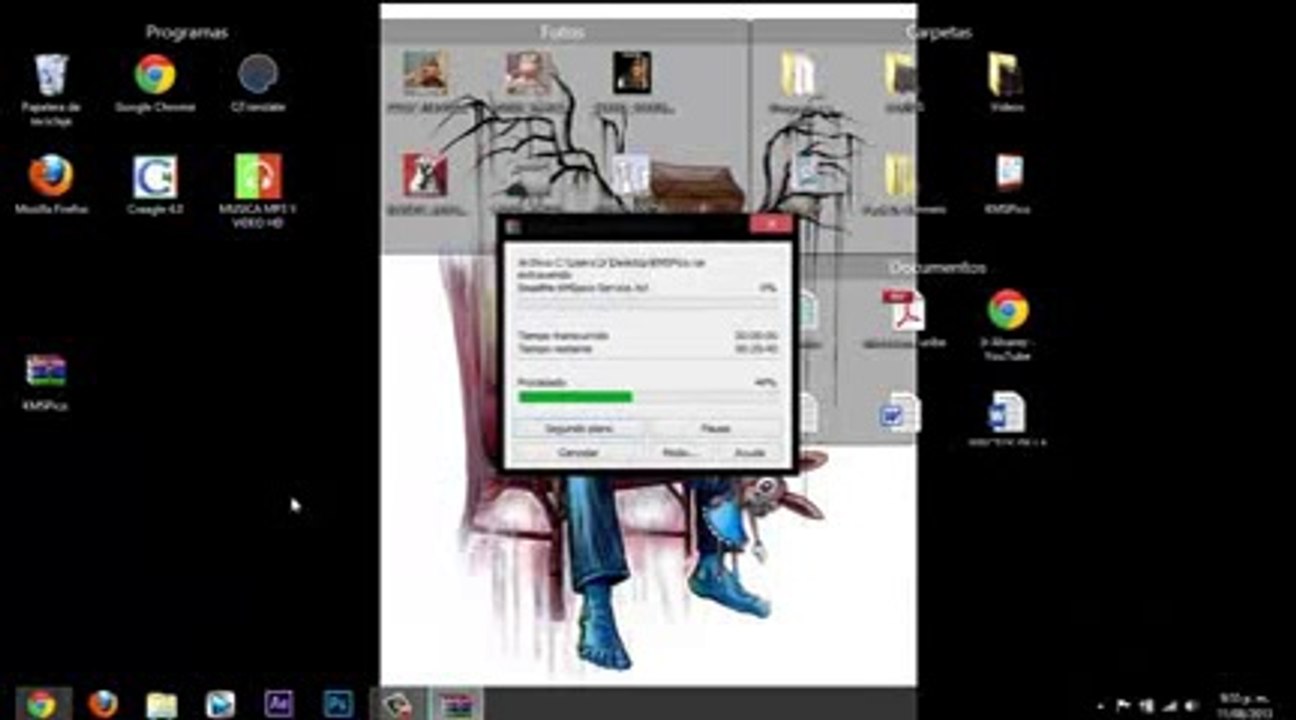This screenshot has height=720, width=1296.
Task: Open the Action Center flag icon
Action: pos(1124,705)
